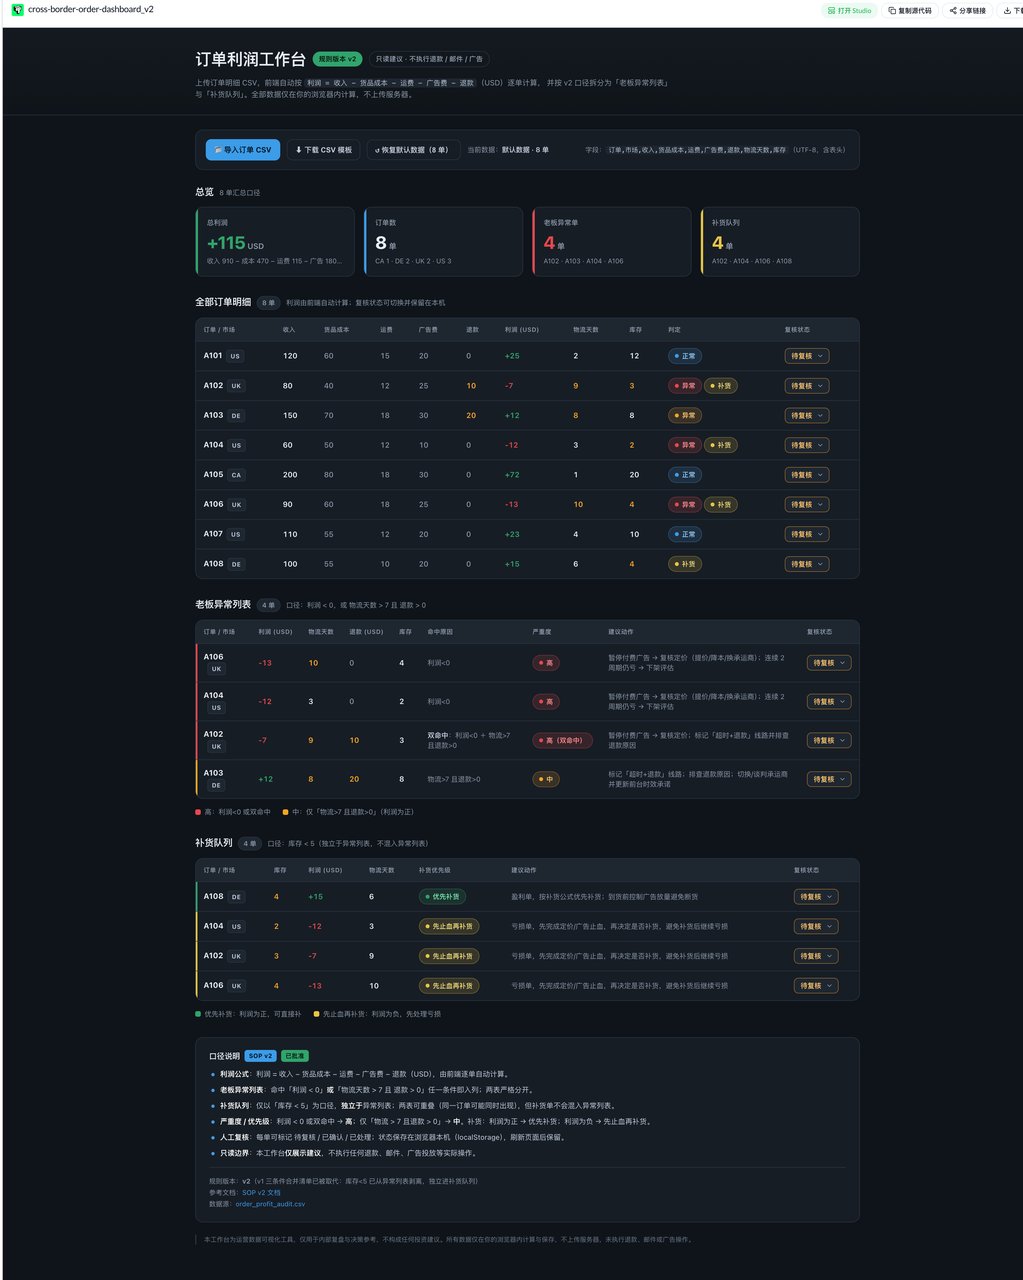Select the 老板异常单 summary card
This screenshot has height=1280, width=1023.
point(611,241)
